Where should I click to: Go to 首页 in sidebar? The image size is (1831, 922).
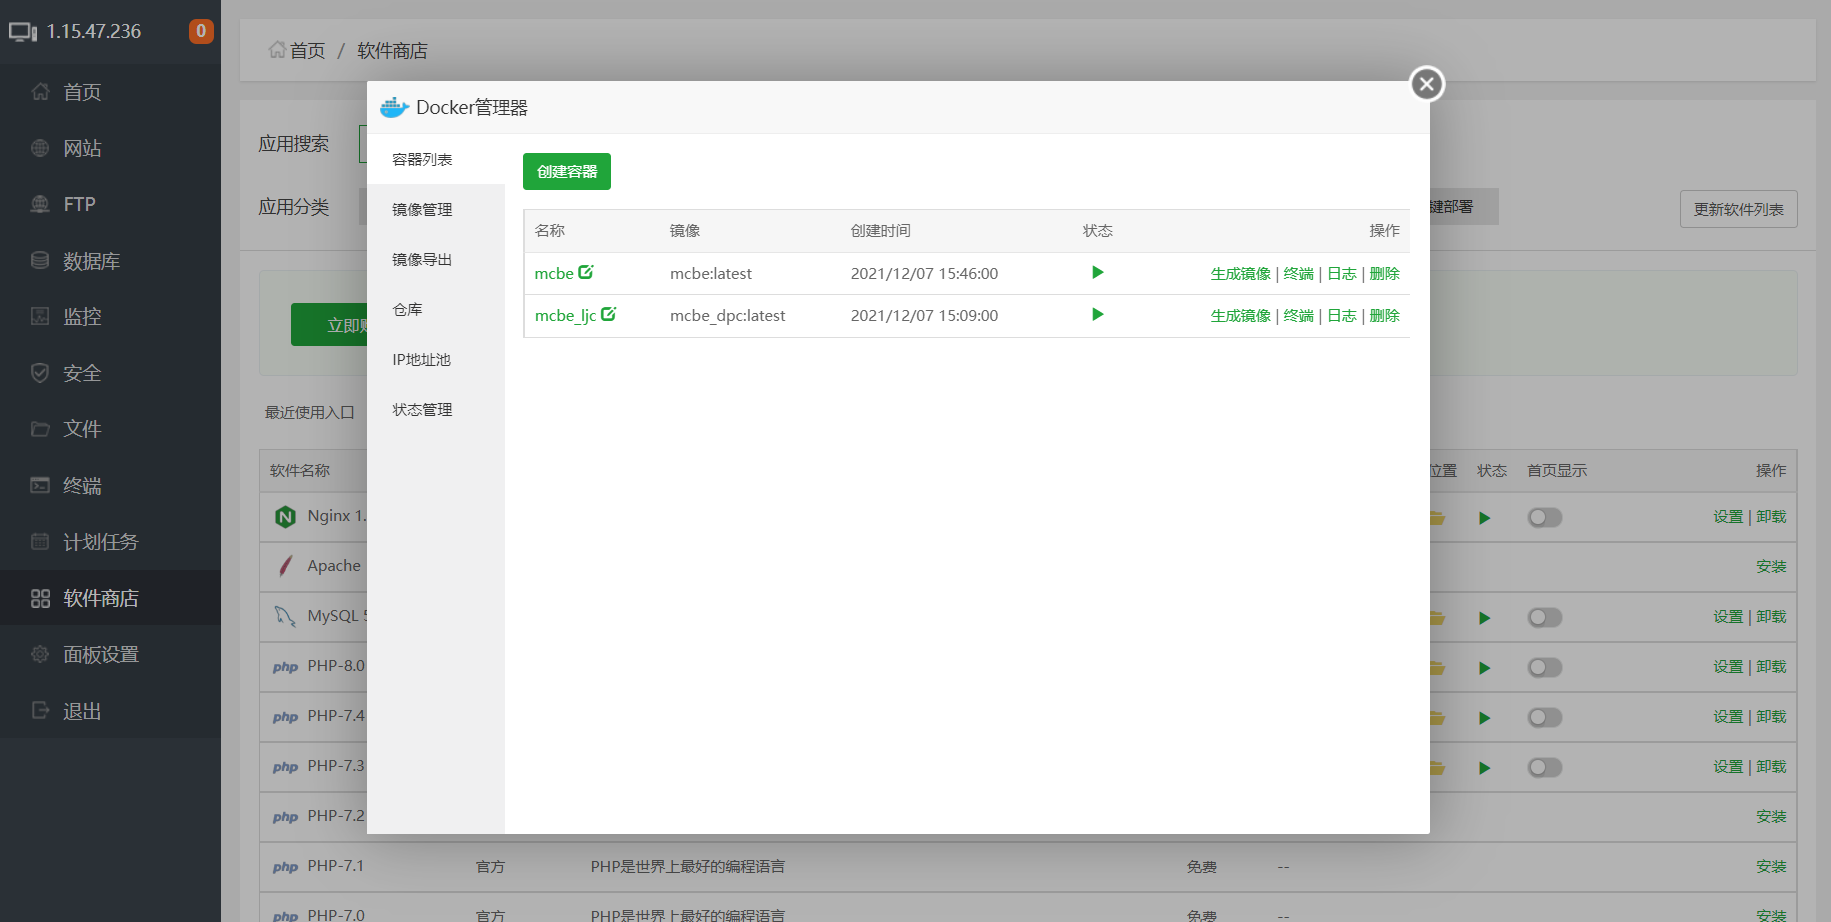point(110,92)
